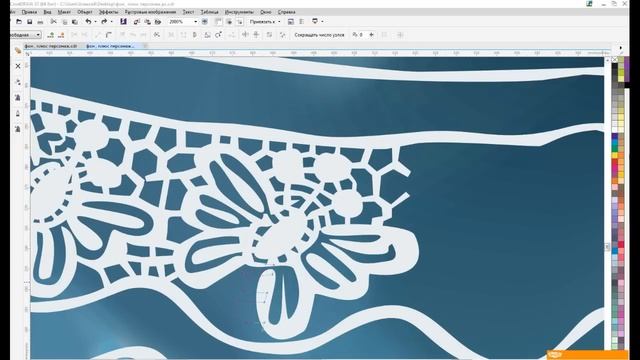Open the color palette flyout arrow

click(x=621, y=48)
